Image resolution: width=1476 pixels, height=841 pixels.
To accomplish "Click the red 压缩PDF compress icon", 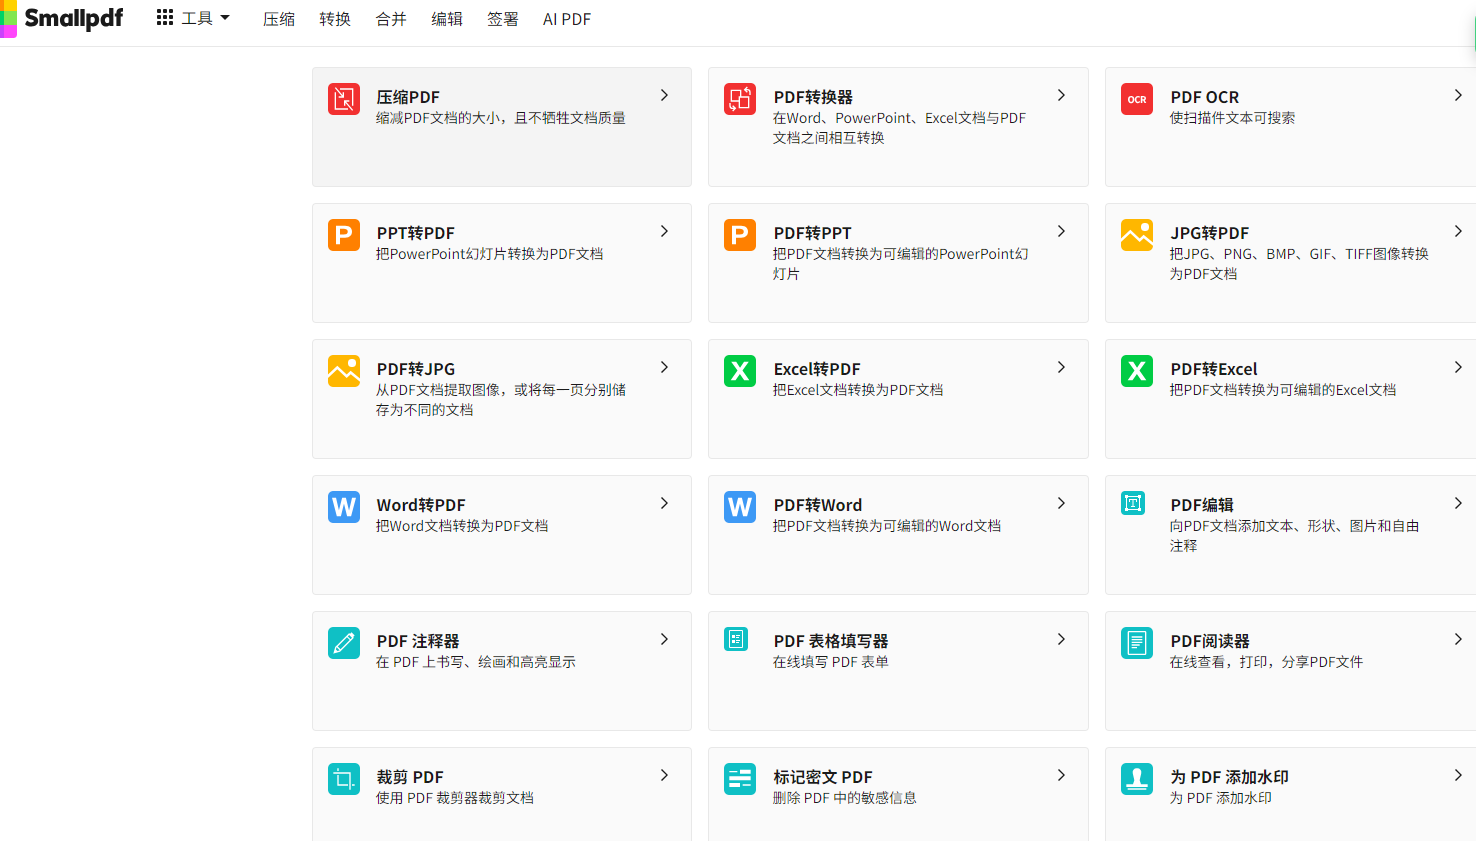I will click(x=344, y=99).
